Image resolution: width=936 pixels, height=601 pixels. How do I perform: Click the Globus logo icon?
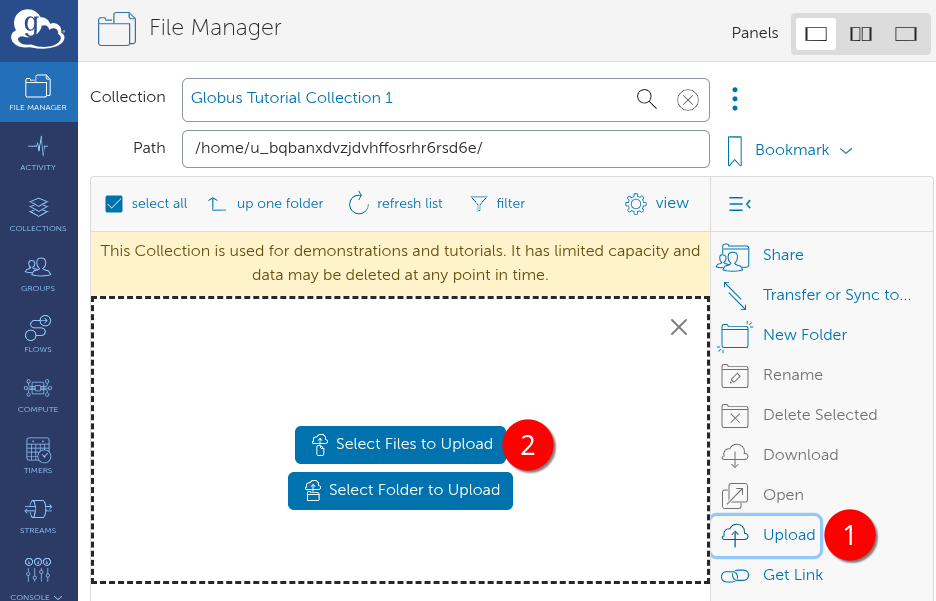[x=38, y=30]
